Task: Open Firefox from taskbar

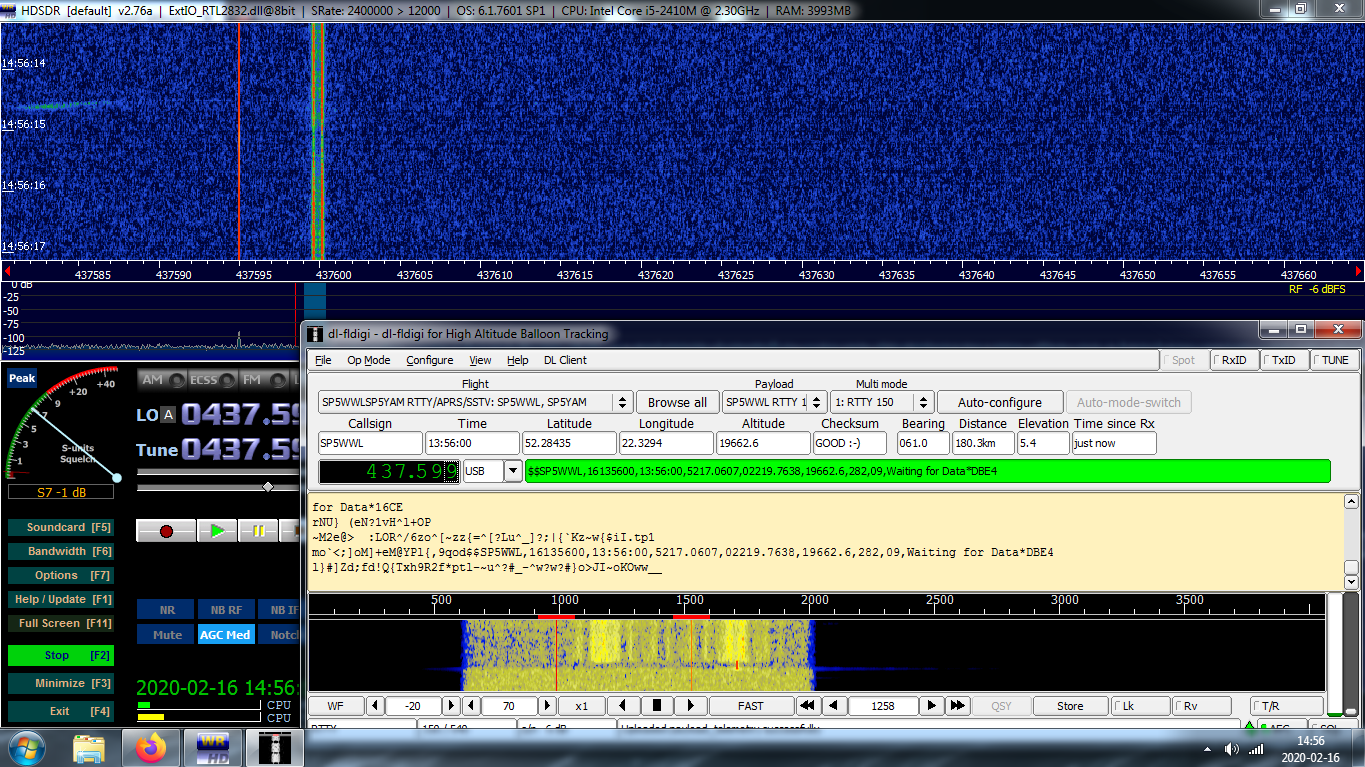Action: [152, 747]
